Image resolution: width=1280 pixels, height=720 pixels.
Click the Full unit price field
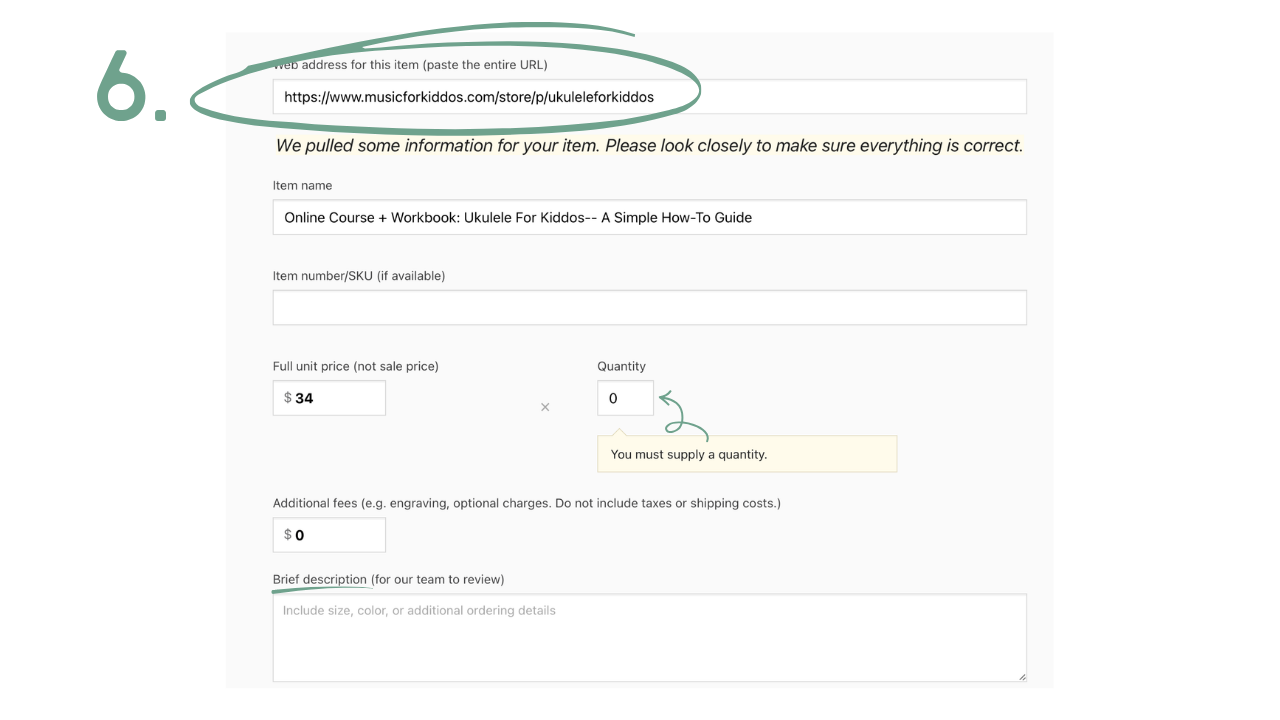click(329, 398)
